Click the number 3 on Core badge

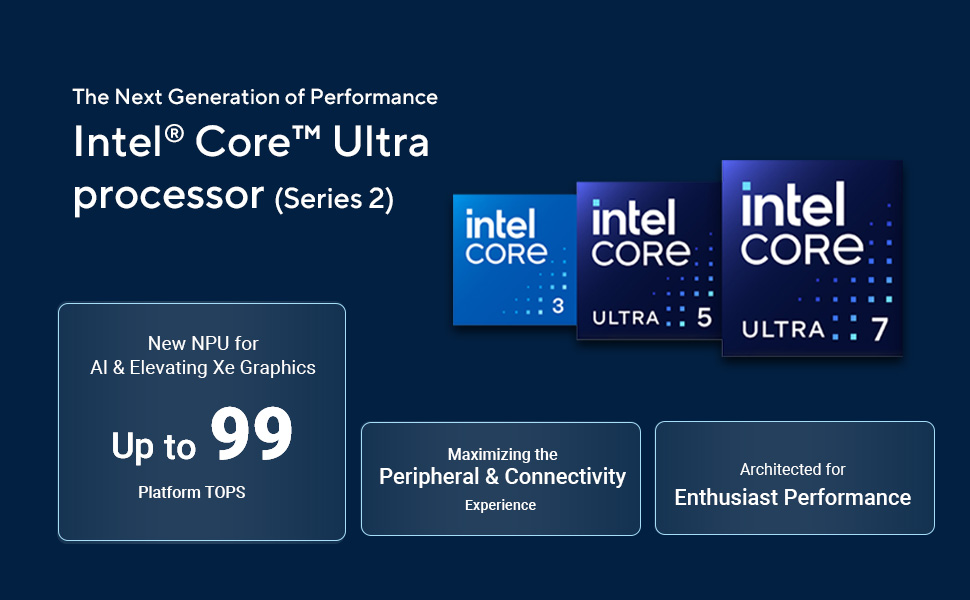558,306
